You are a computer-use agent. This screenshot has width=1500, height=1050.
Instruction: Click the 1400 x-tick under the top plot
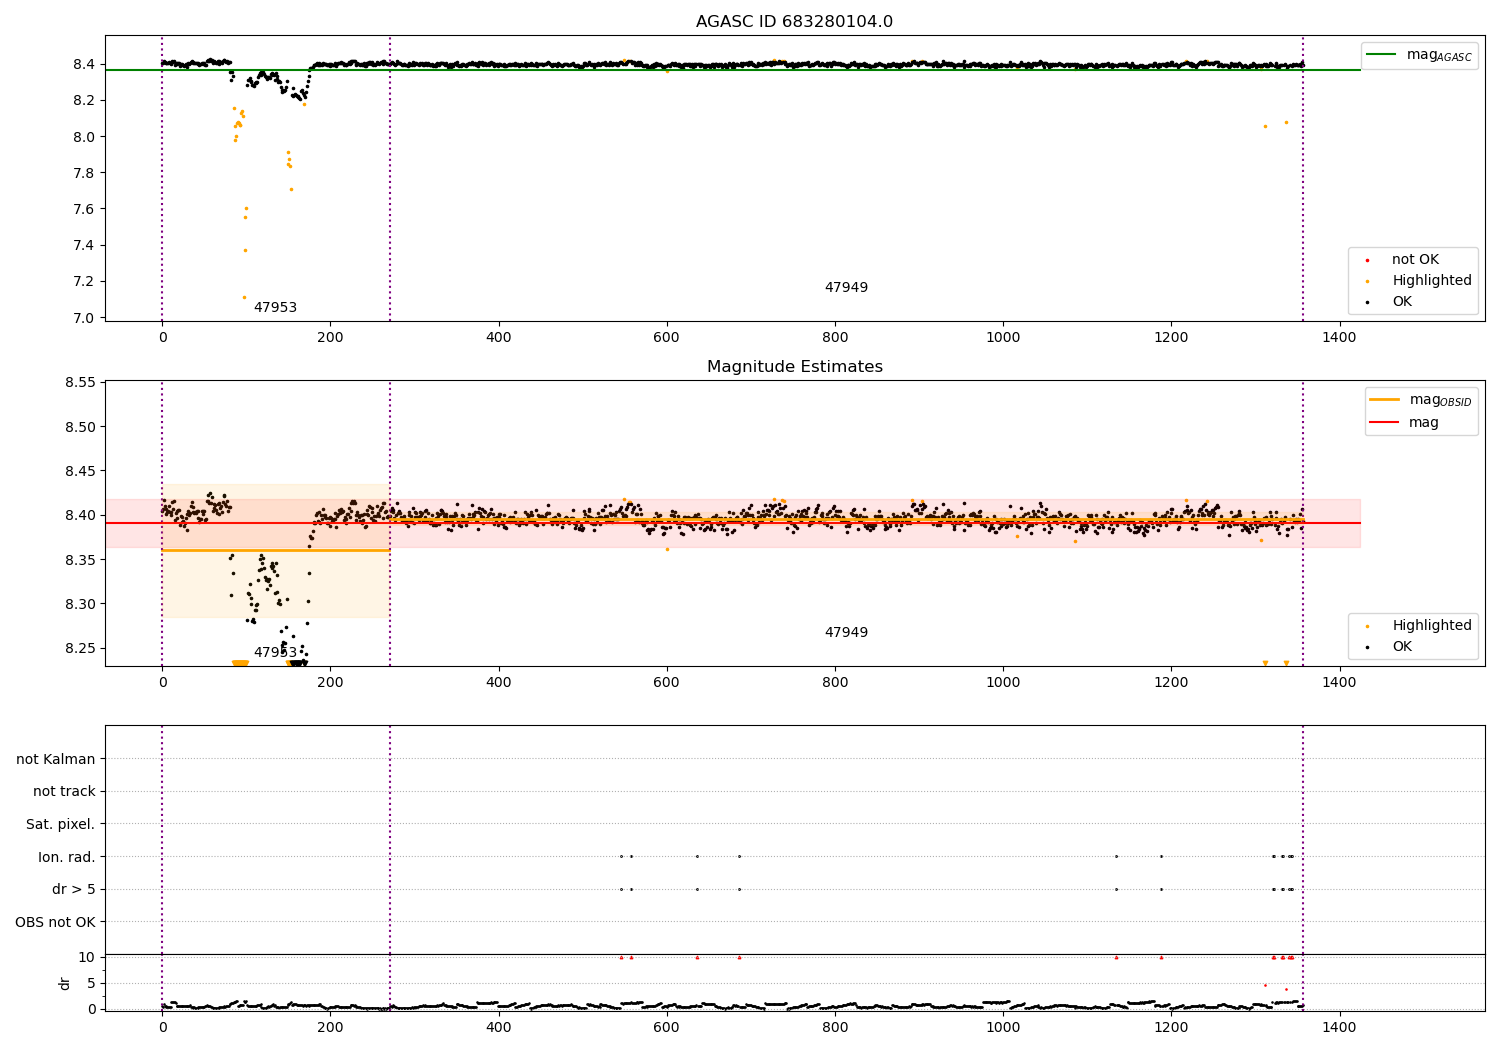tap(1339, 338)
